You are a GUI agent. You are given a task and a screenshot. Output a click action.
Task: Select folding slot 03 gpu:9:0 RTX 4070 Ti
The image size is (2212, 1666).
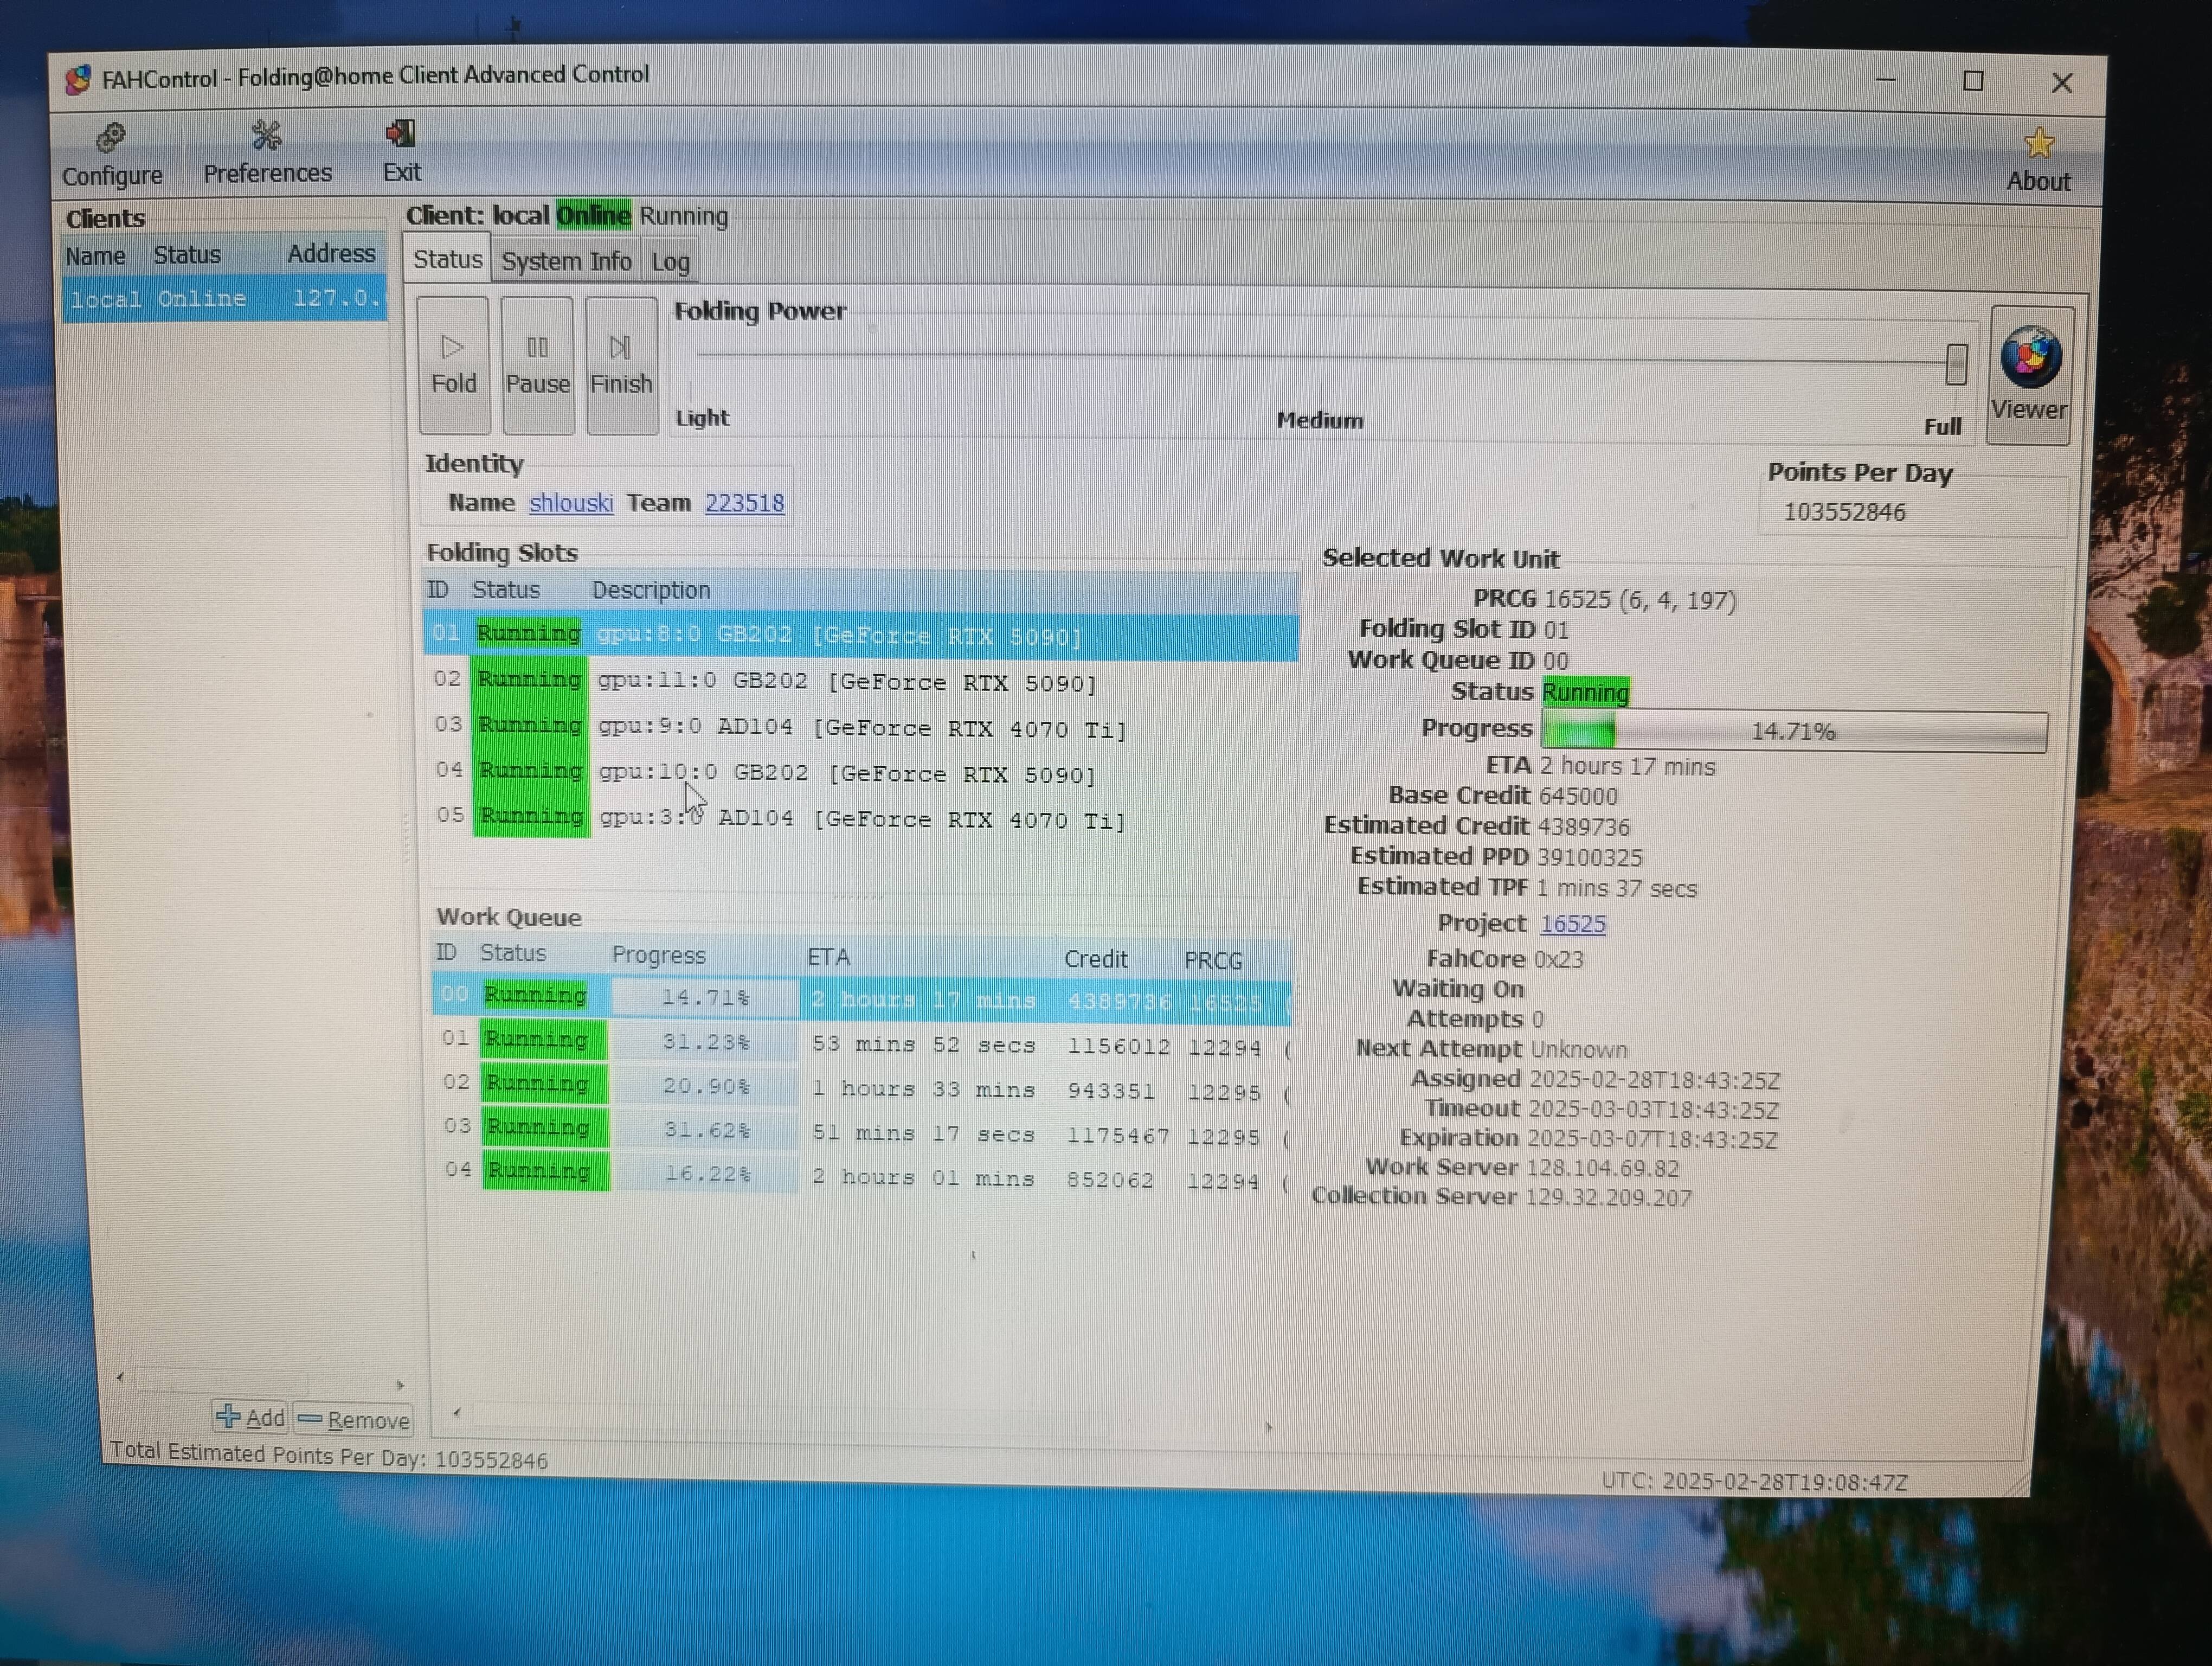pos(860,727)
